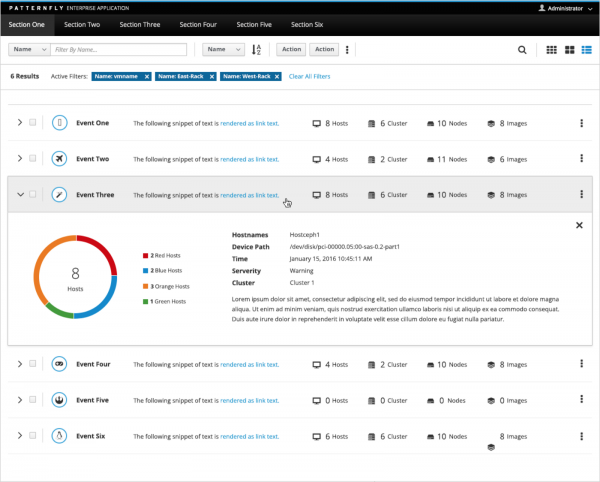Screen dimensions: 600x482
Task: Click the search magnifier icon
Action: click(522, 49)
